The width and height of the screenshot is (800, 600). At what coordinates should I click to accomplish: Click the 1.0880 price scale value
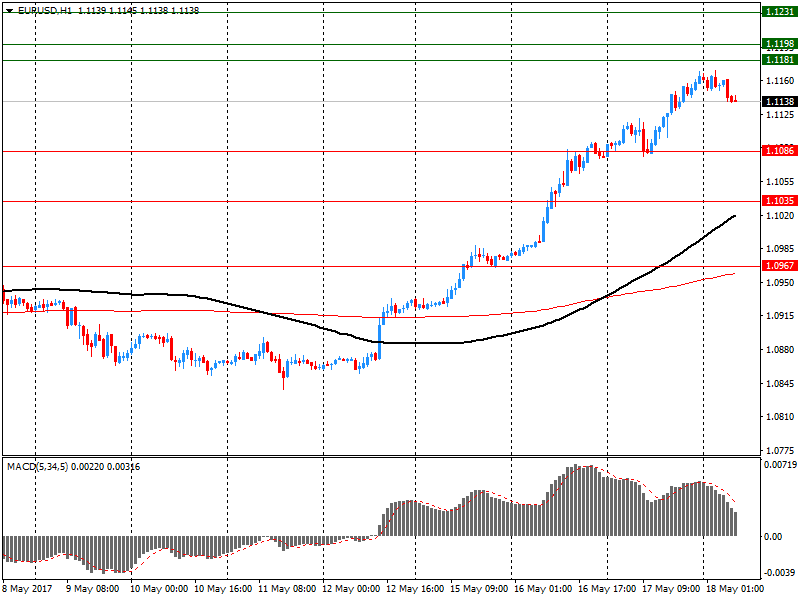(780, 349)
